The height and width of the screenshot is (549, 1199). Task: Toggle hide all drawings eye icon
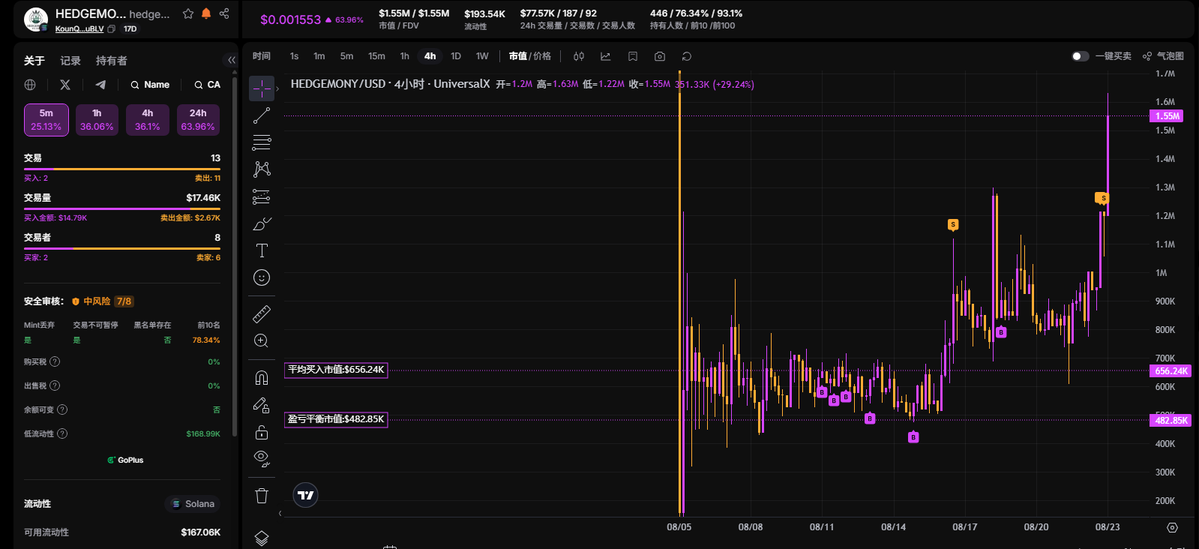262,458
